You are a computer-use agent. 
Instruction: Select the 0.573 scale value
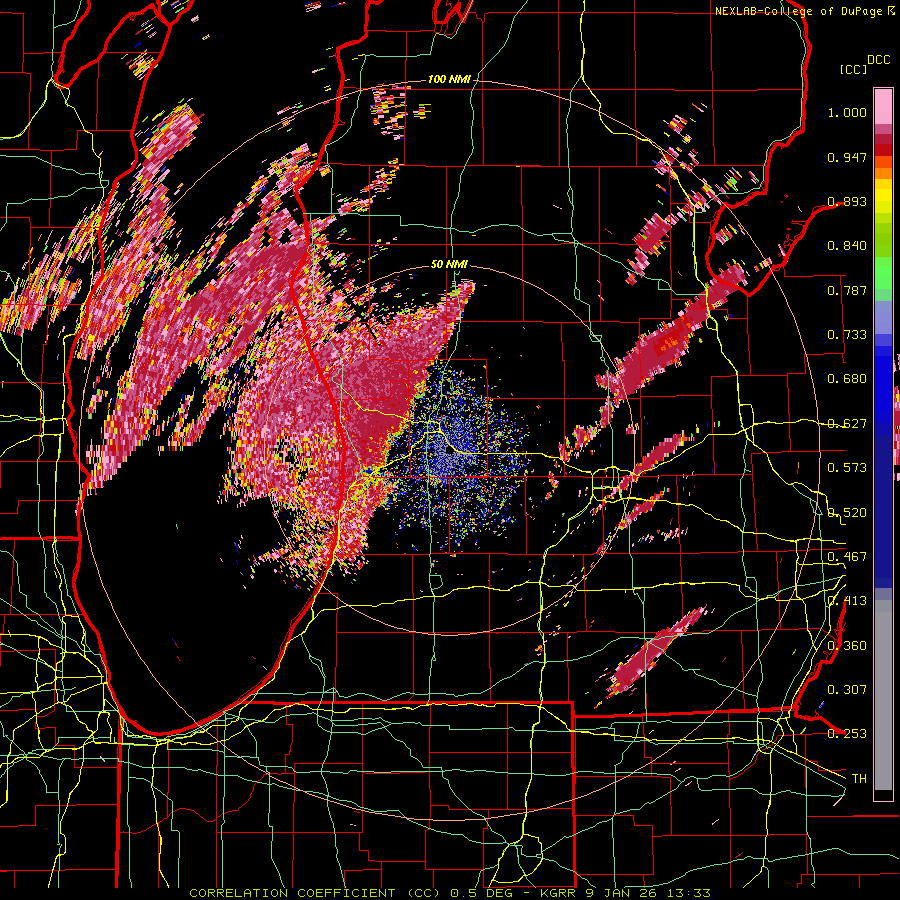tap(847, 468)
